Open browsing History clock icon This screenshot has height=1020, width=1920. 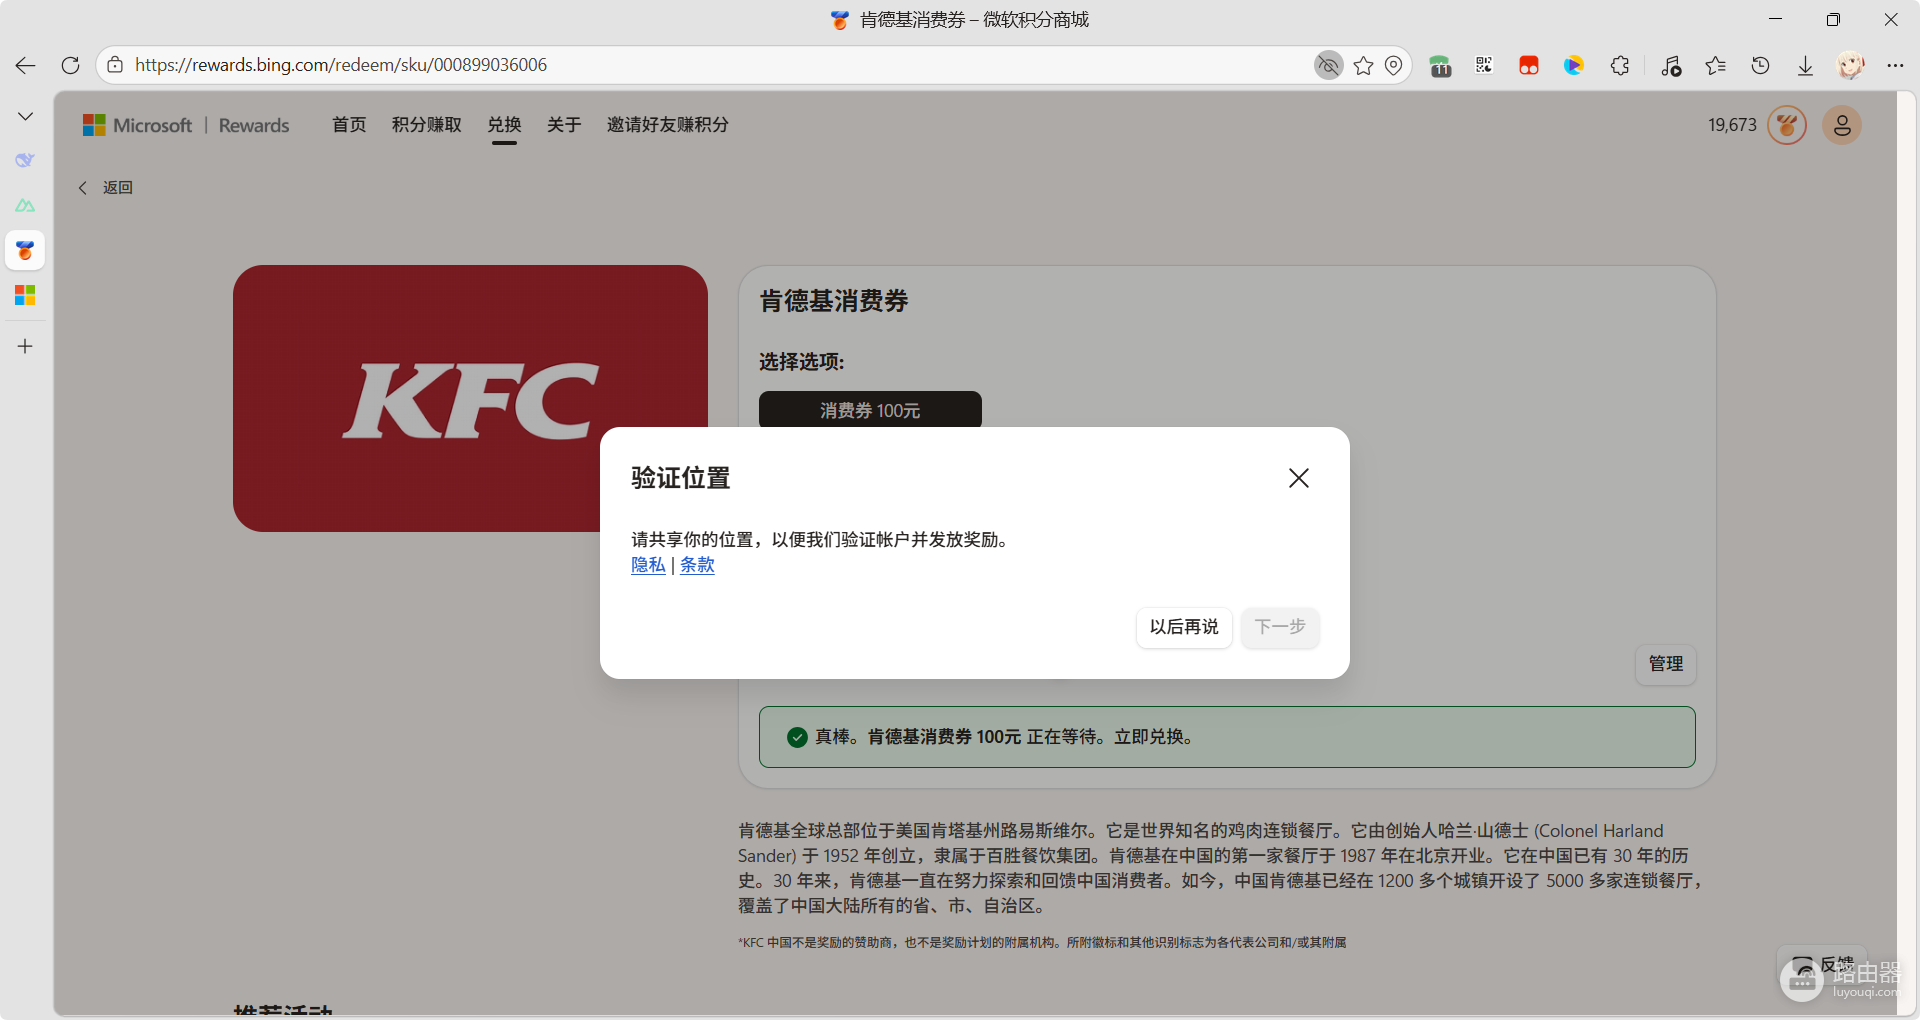(1761, 65)
